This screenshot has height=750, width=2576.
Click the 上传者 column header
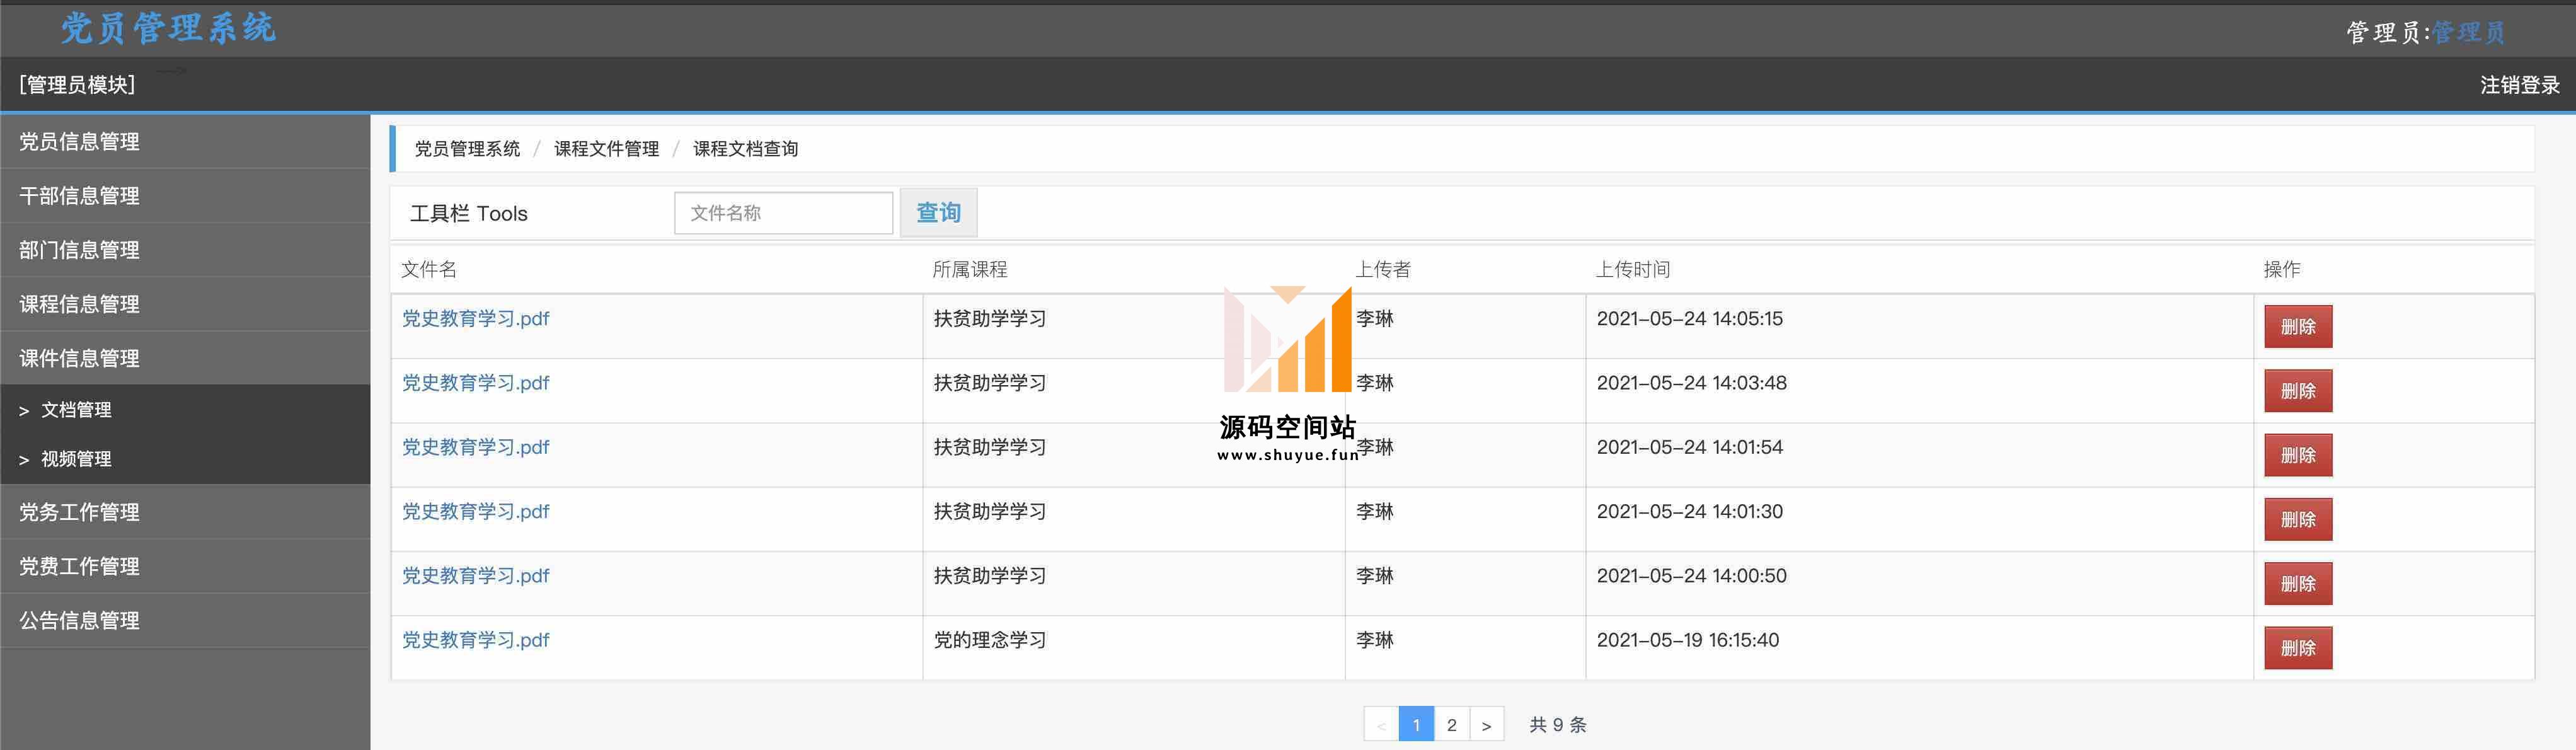1383,269
